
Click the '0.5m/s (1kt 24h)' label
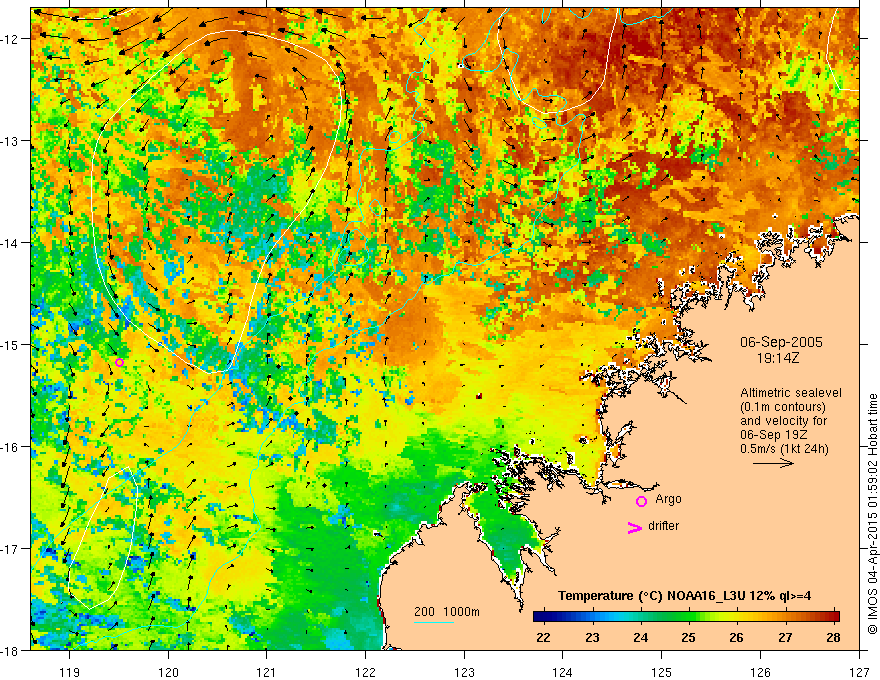(x=784, y=449)
